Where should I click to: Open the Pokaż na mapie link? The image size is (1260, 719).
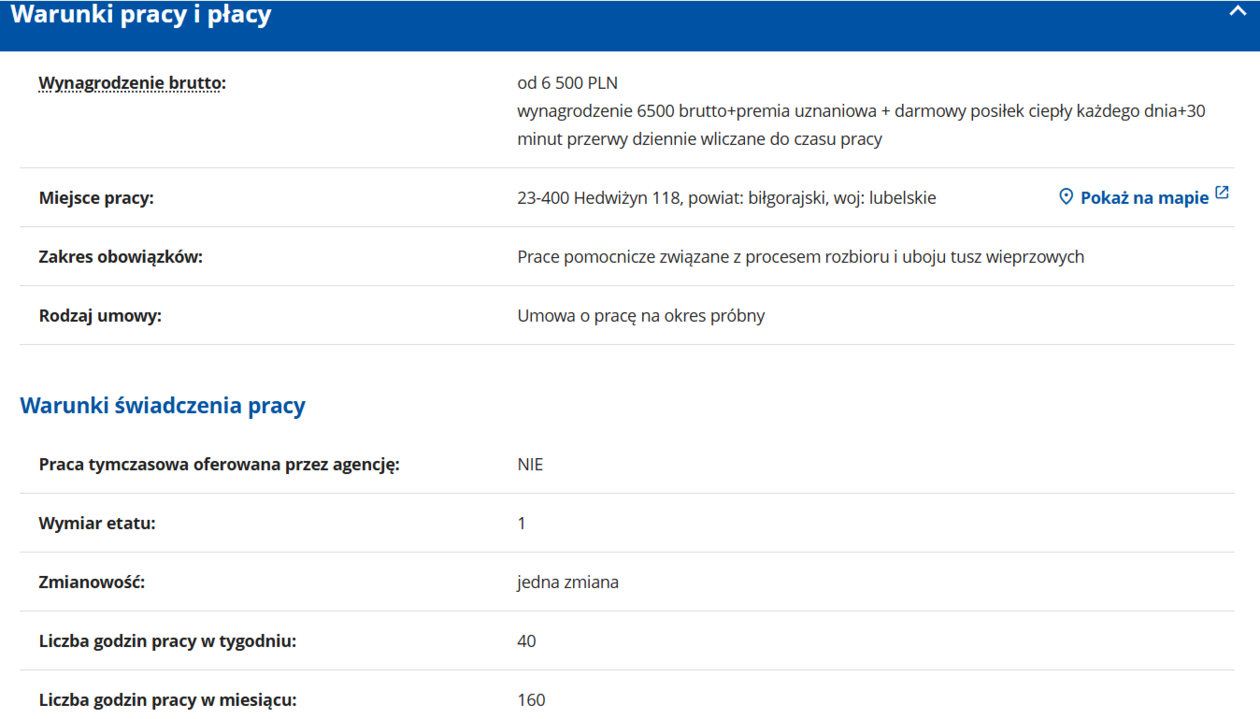(1144, 198)
